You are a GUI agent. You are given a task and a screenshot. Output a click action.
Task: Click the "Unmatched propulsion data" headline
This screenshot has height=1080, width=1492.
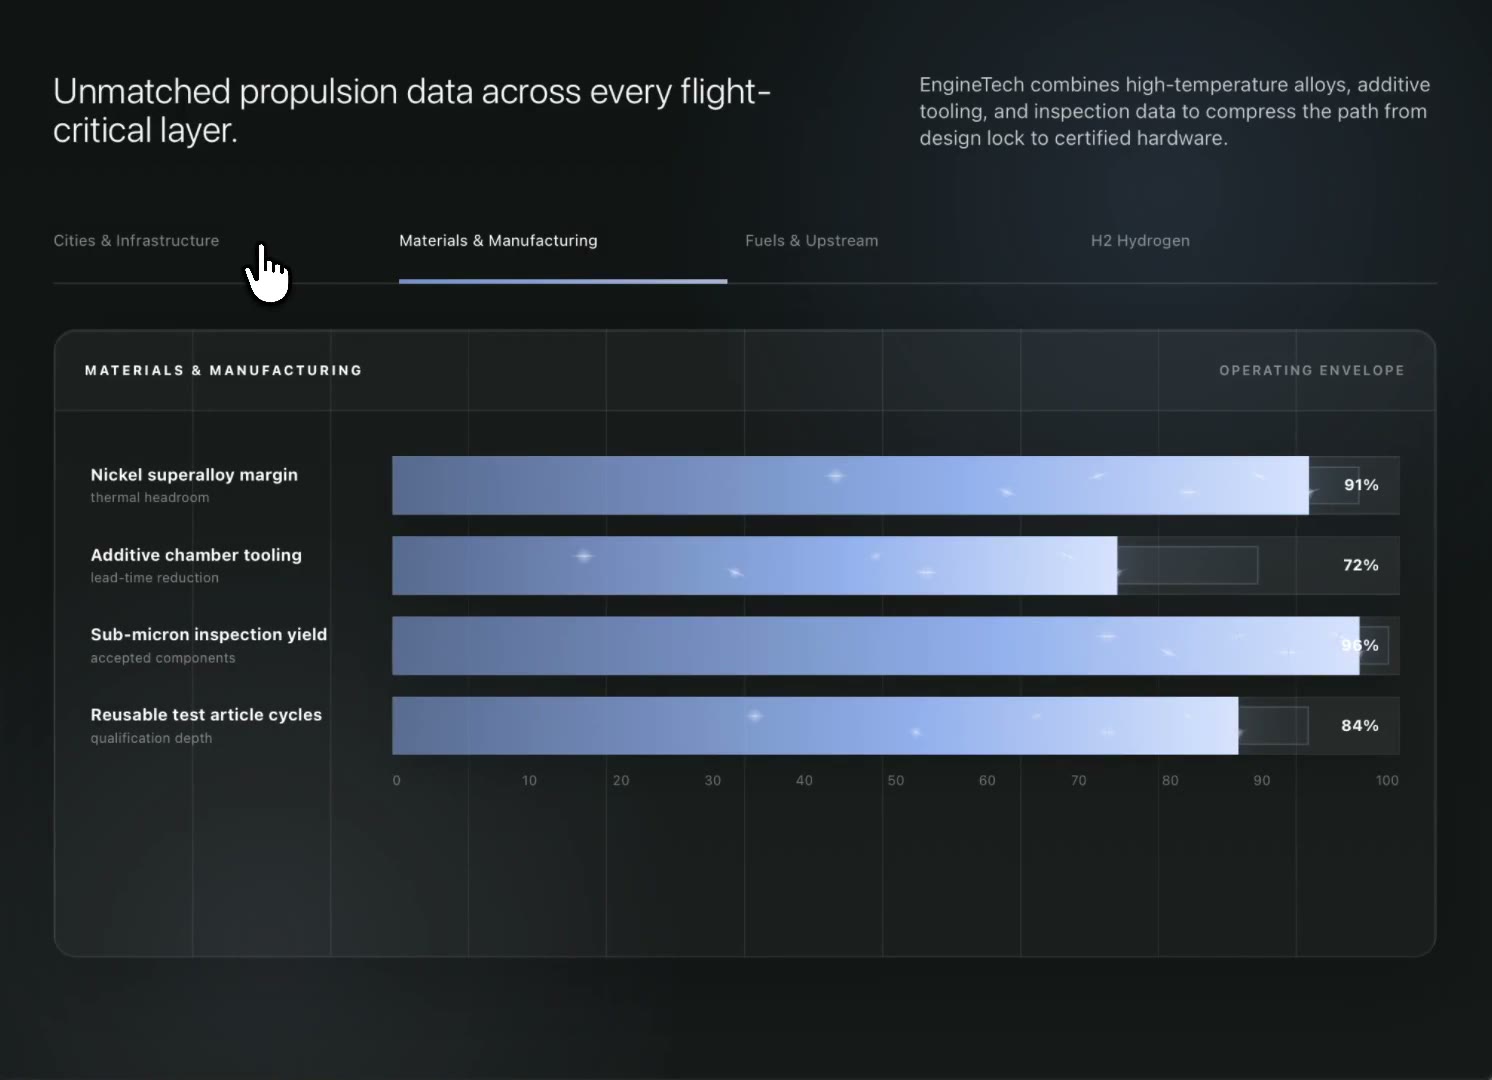(x=412, y=111)
